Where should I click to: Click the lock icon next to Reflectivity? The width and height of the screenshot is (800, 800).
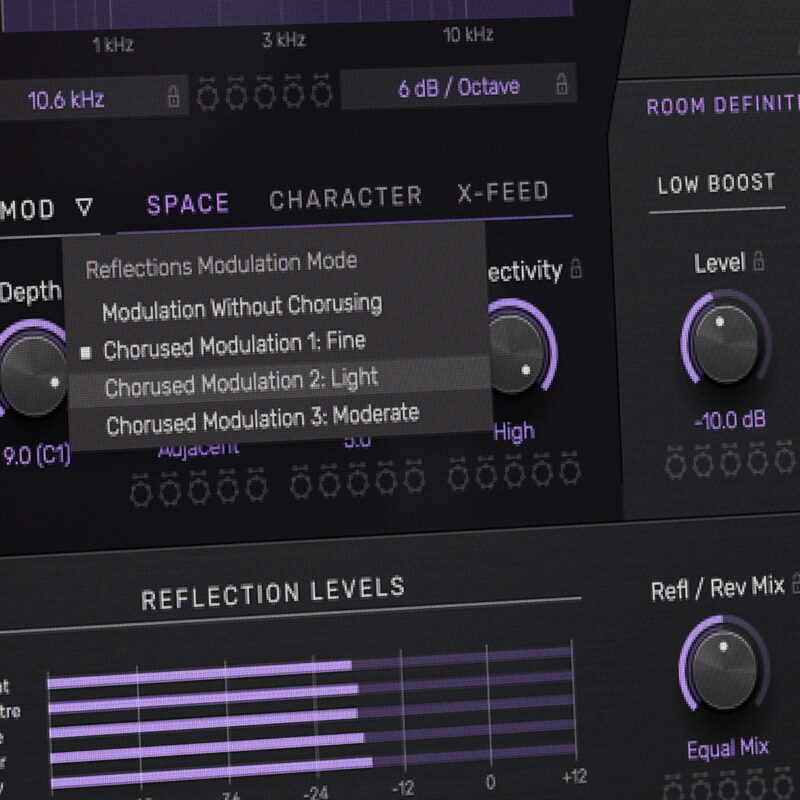[x=576, y=267]
